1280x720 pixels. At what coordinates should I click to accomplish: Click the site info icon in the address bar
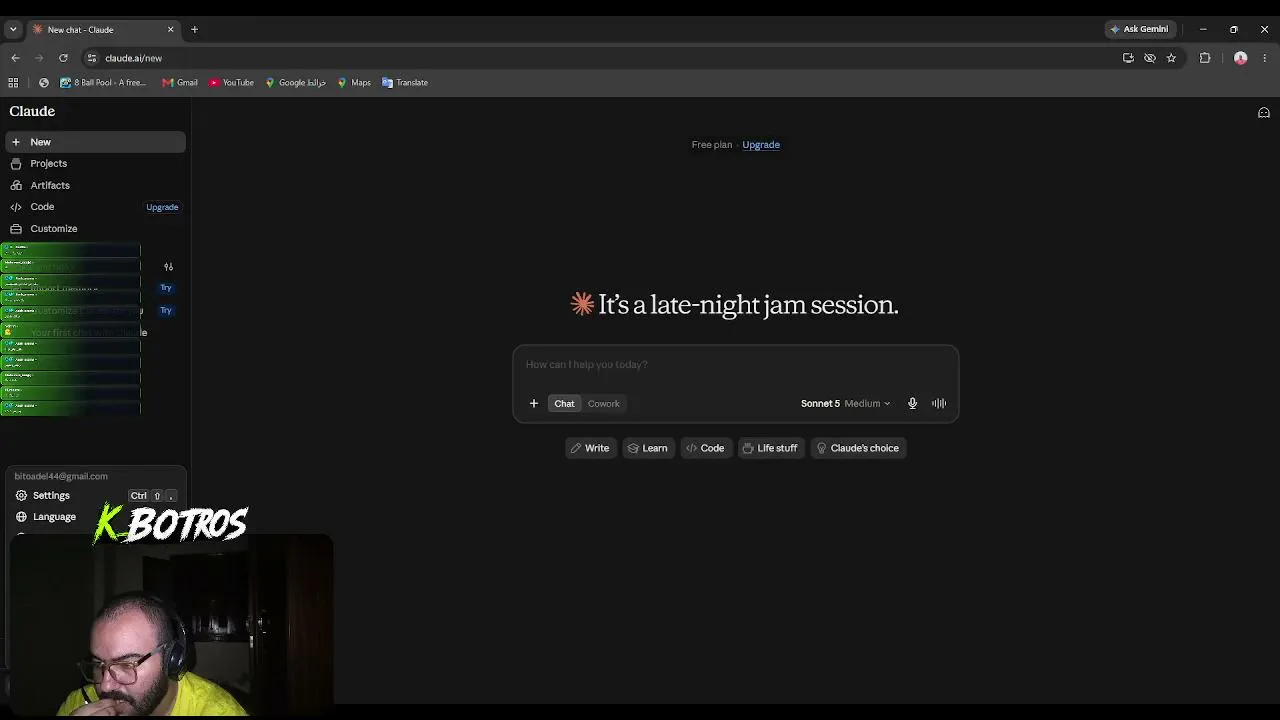click(92, 58)
